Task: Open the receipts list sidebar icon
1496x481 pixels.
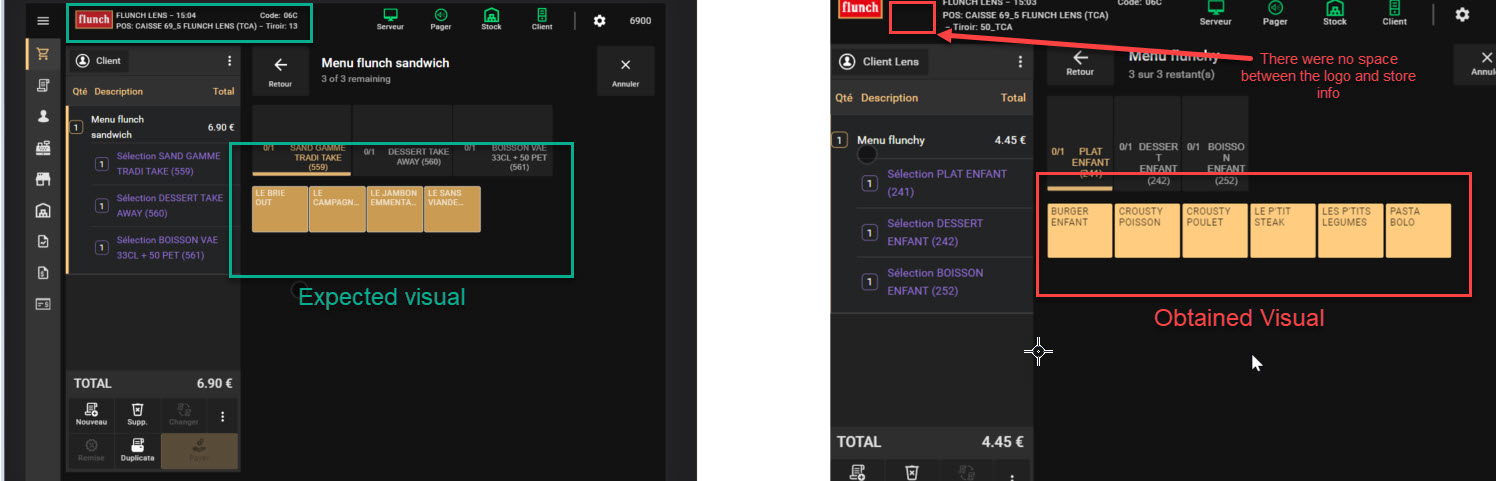Action: [43, 86]
